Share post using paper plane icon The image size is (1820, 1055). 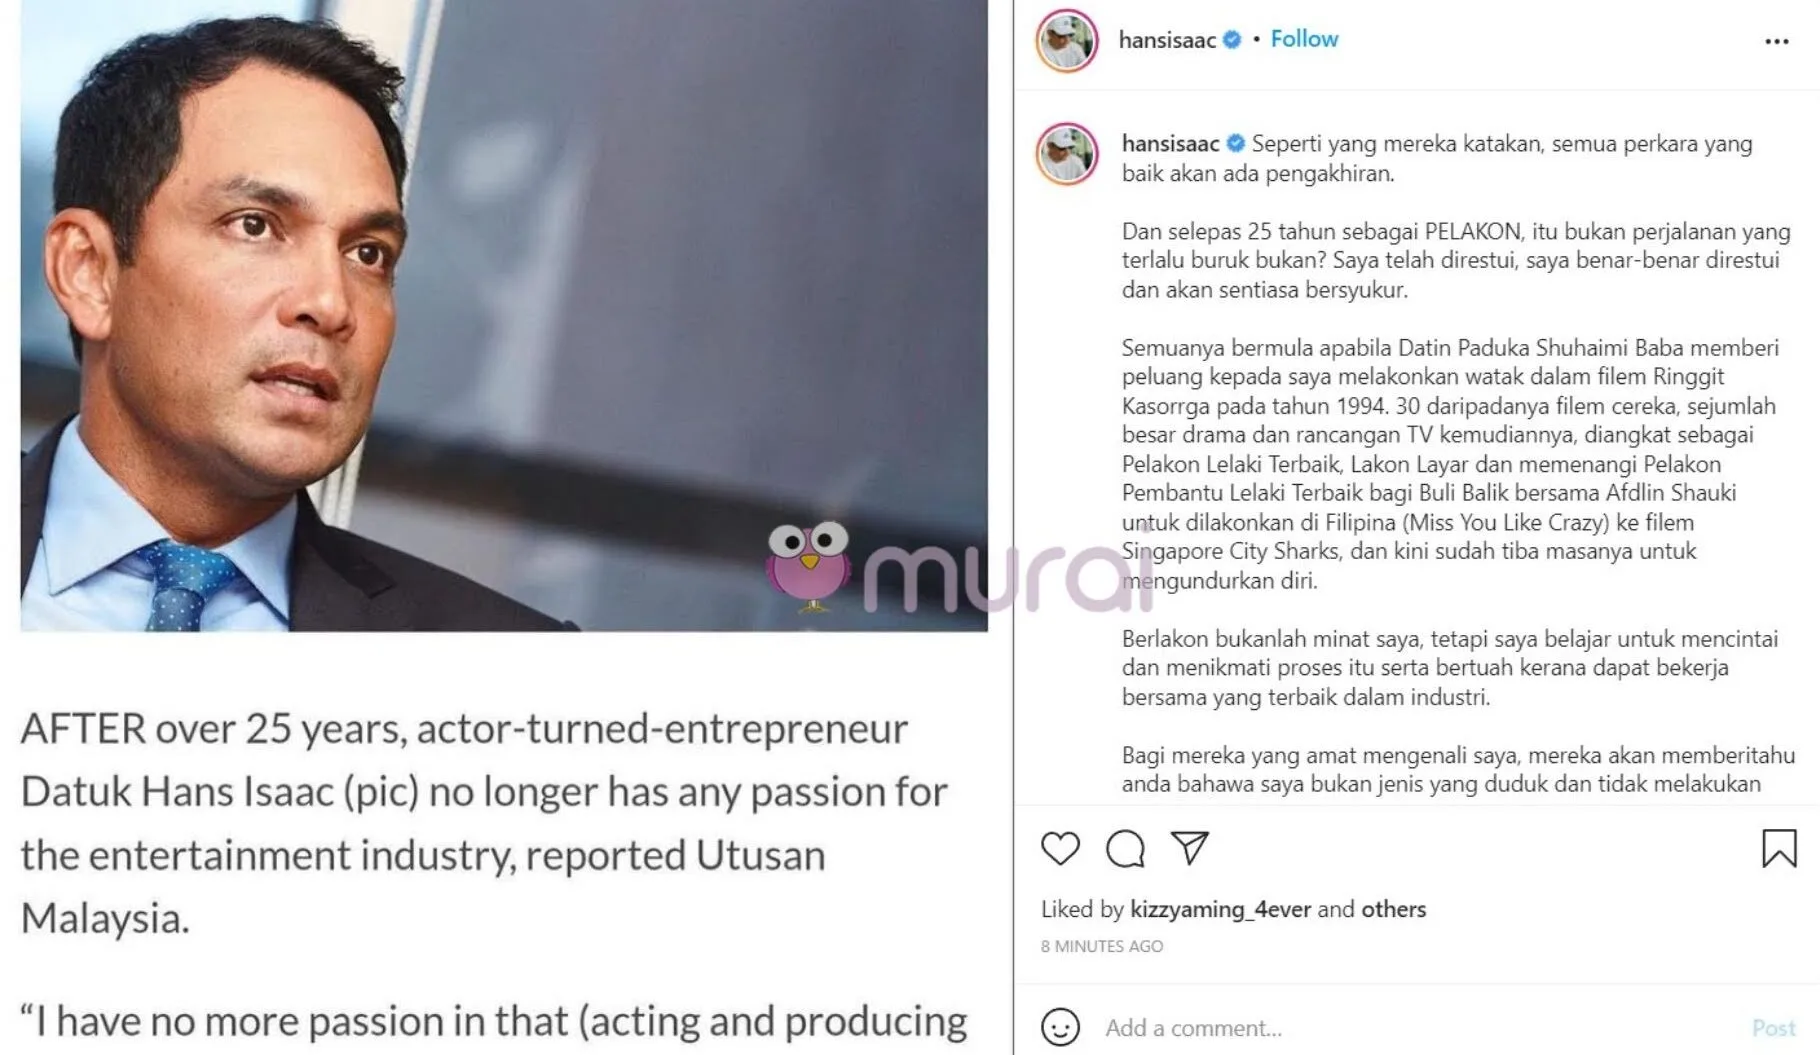(x=1190, y=848)
